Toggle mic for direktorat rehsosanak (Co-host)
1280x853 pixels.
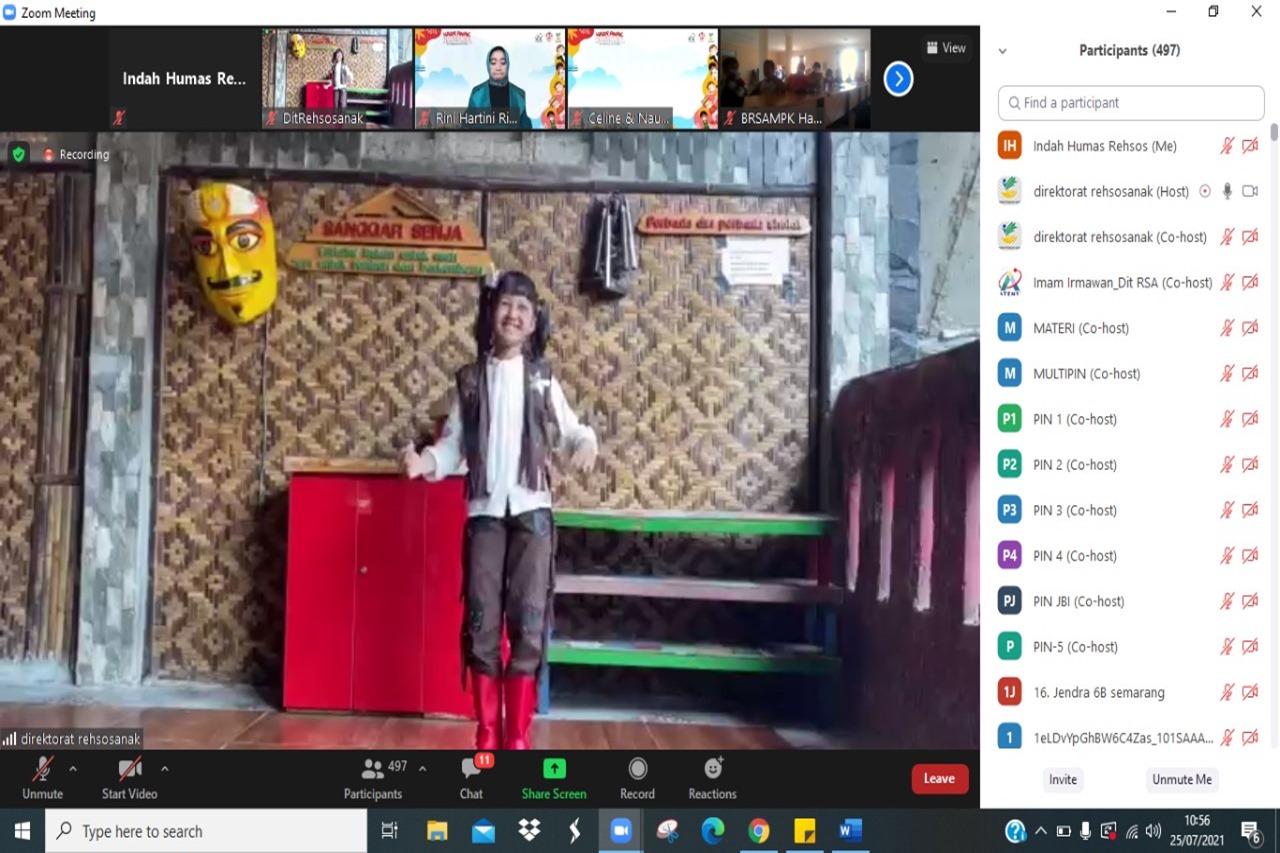1227,237
